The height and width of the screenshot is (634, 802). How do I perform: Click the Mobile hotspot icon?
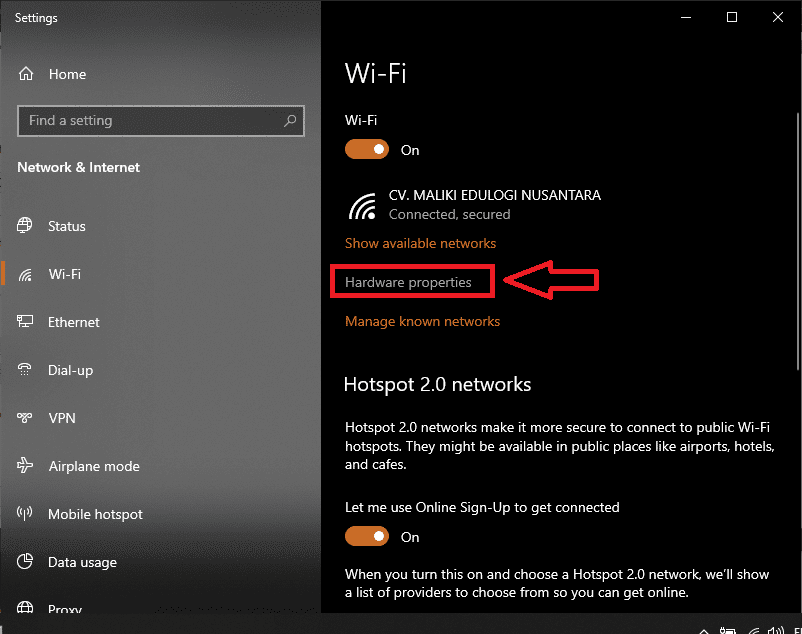(26, 514)
